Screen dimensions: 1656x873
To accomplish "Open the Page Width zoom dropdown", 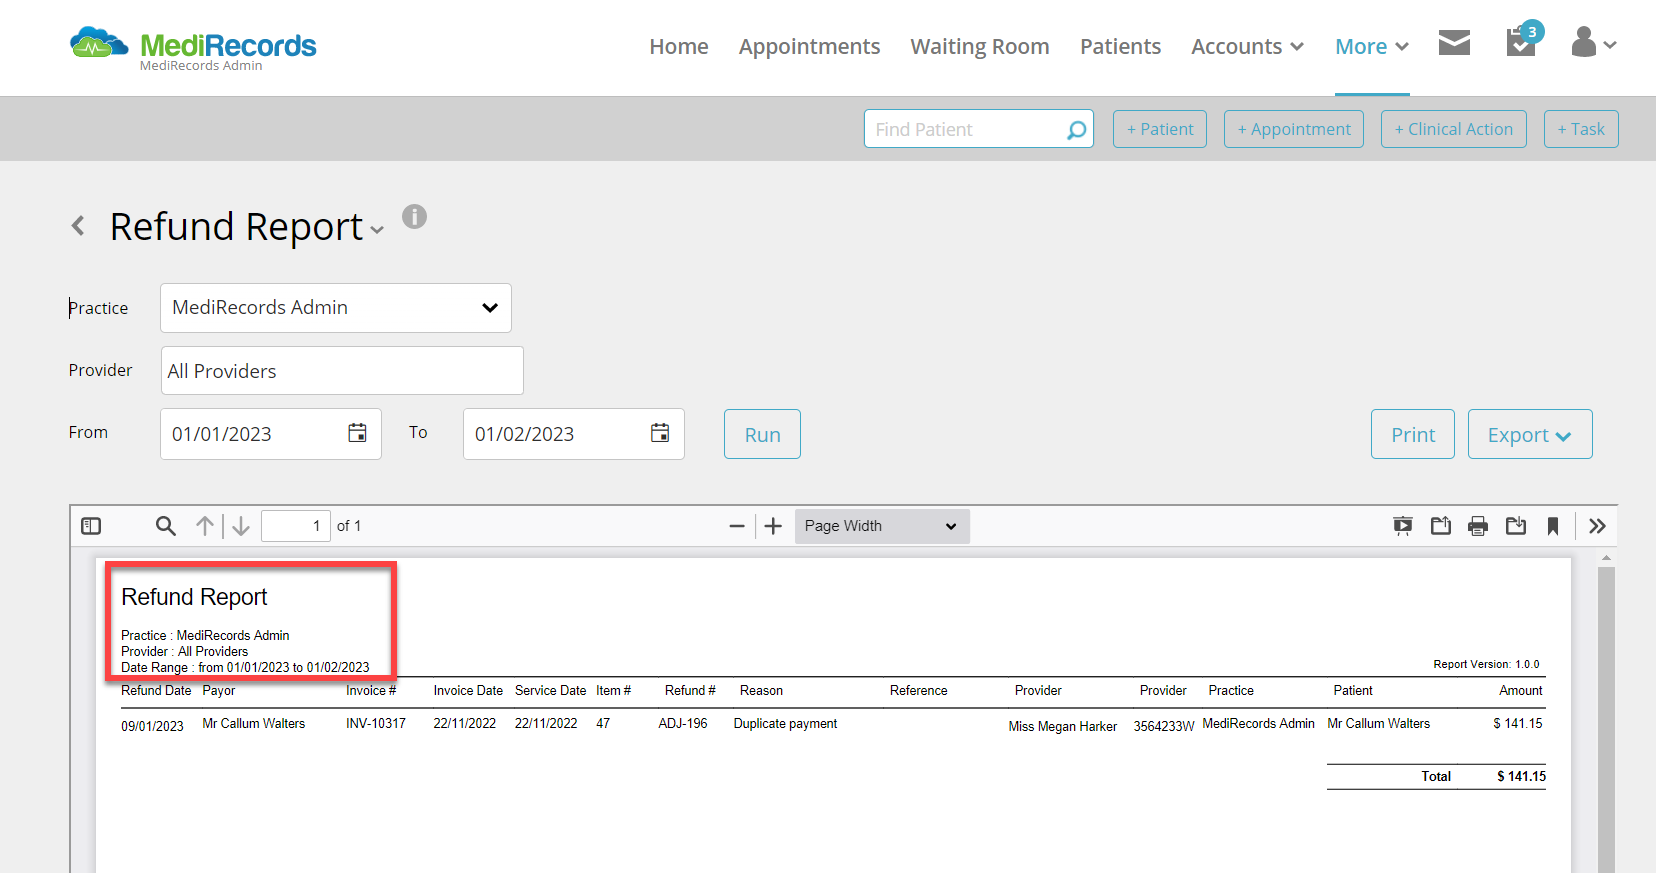I will (882, 526).
